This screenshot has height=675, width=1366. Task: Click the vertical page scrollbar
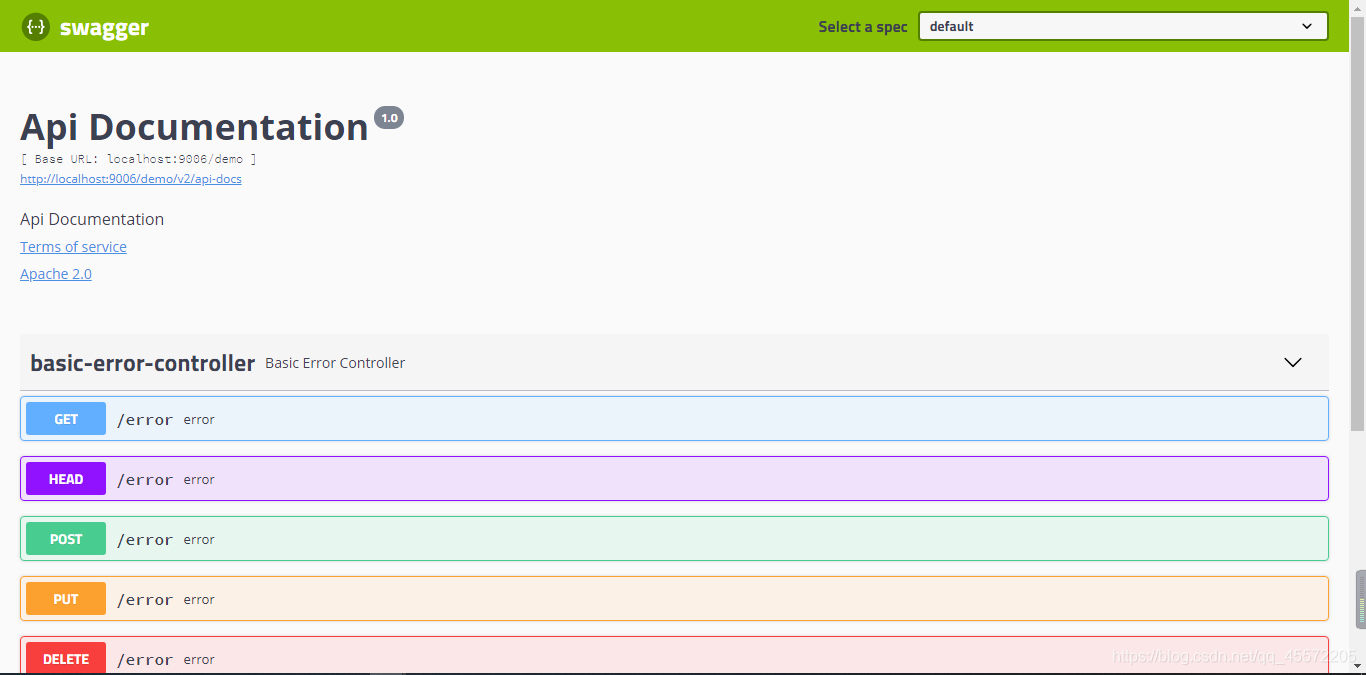[1358, 600]
